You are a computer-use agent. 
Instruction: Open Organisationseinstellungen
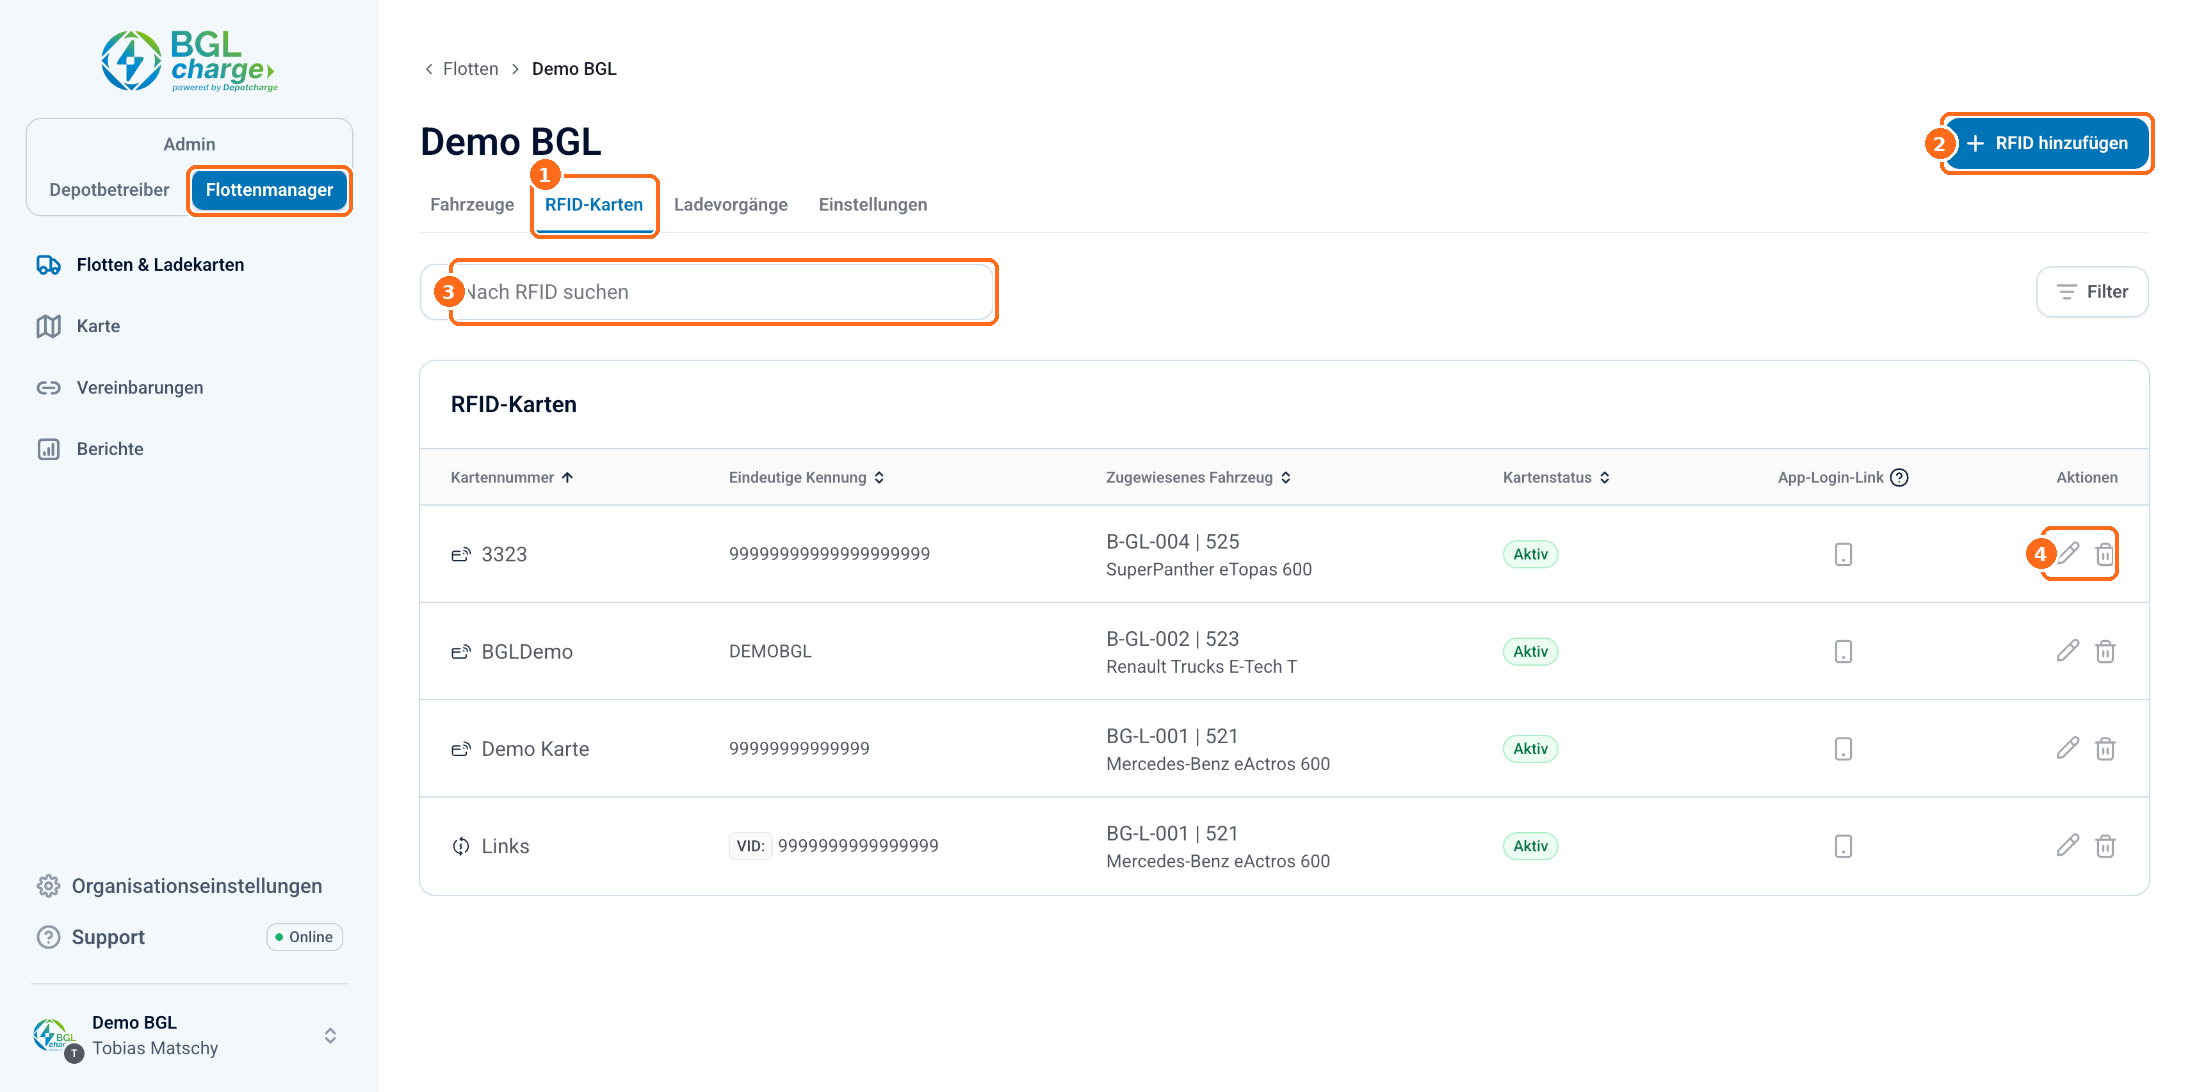point(180,886)
